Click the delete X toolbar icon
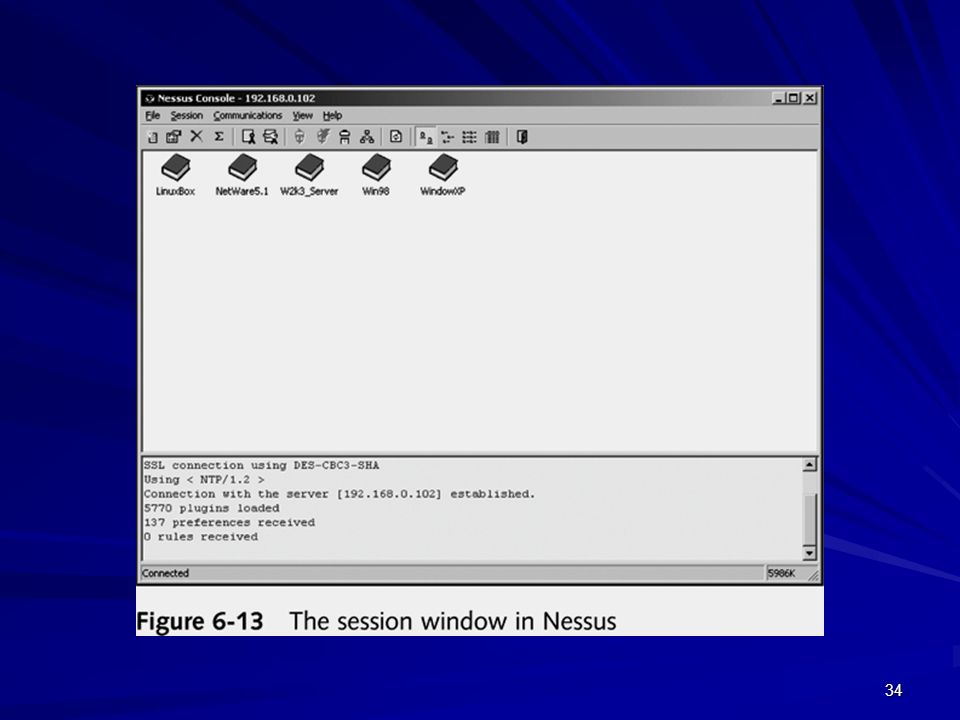960x720 pixels. click(x=196, y=137)
